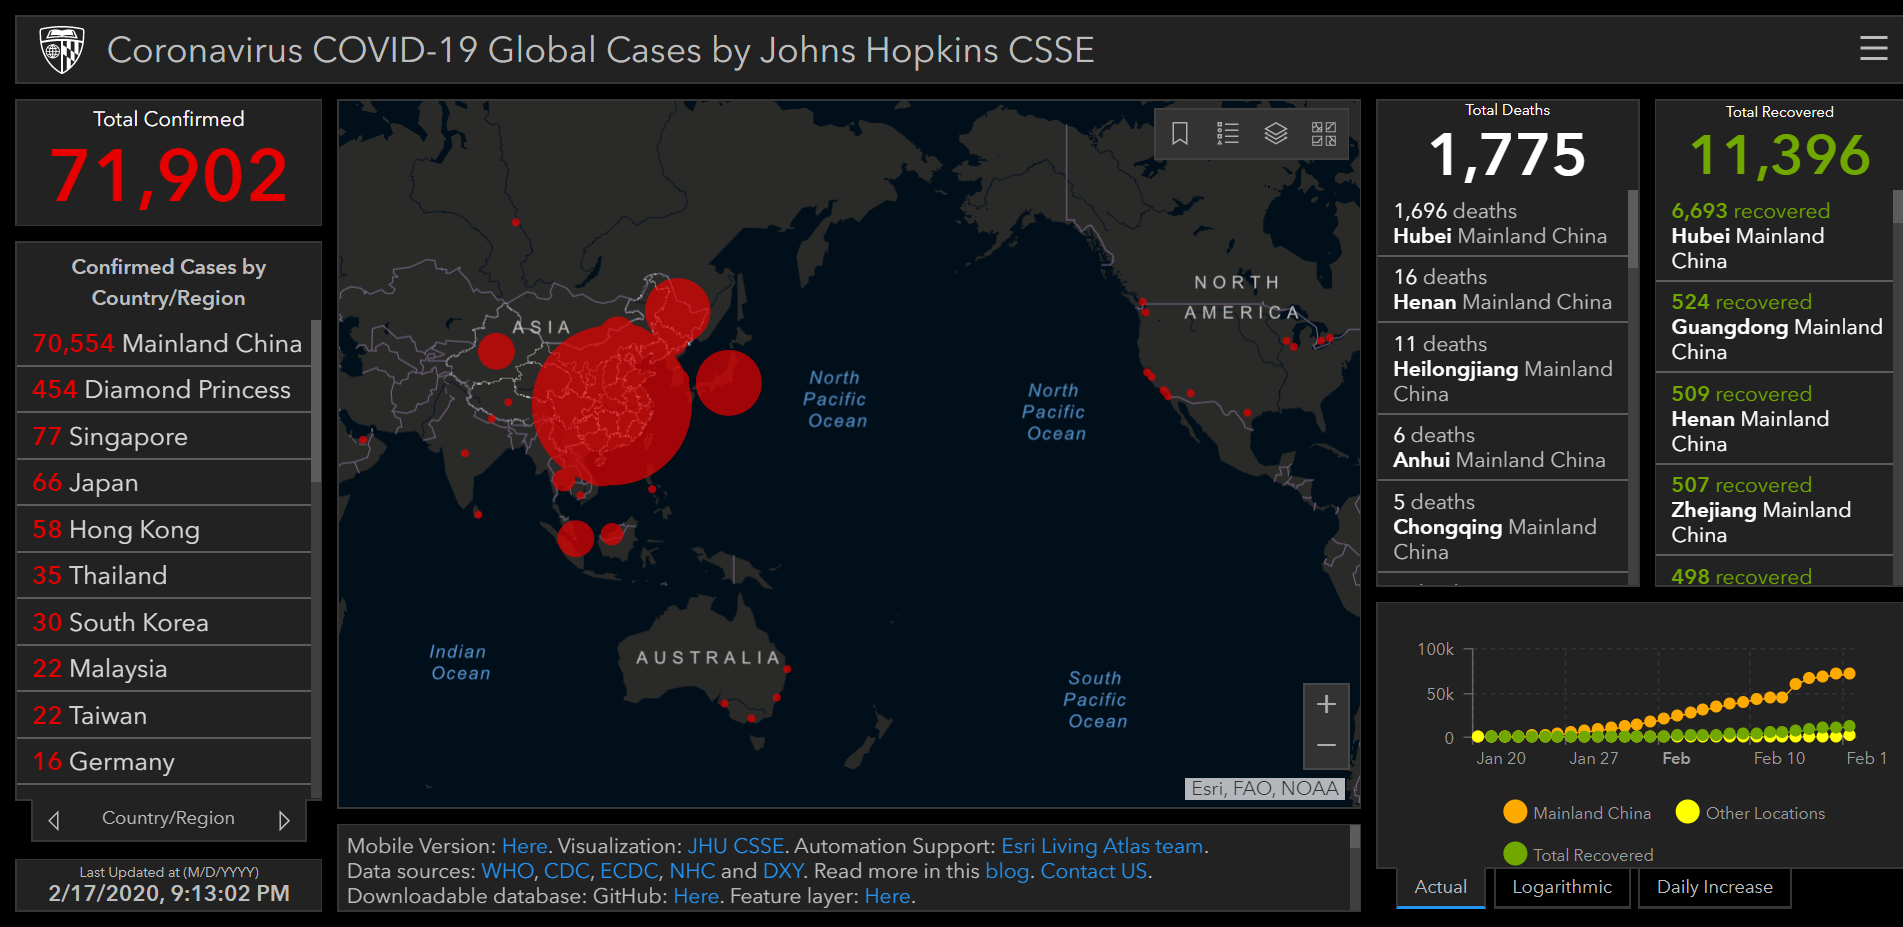Click Henan 509 recovered entry
The width and height of the screenshot is (1903, 927).
tap(1774, 418)
